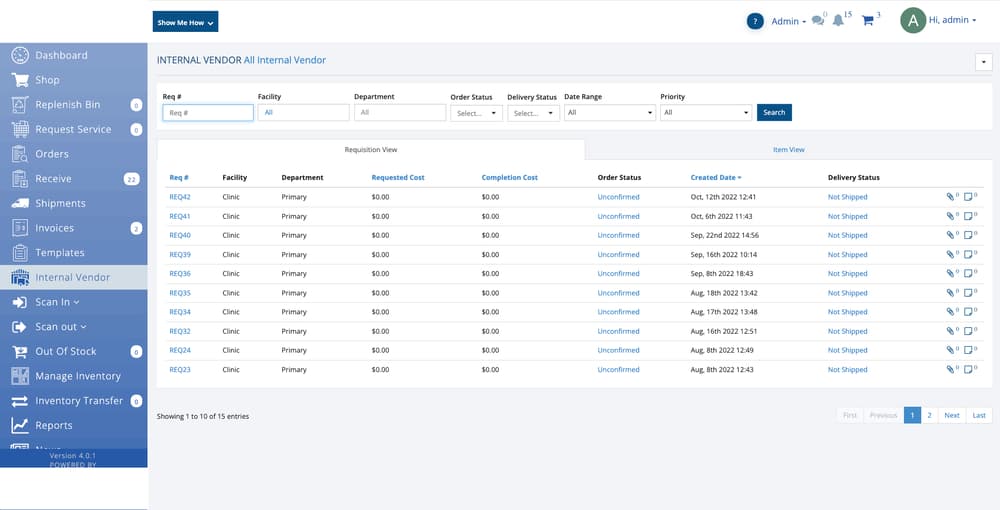Open the Date Range dropdown
Screen dimensions: 1000x510
tap(610, 113)
